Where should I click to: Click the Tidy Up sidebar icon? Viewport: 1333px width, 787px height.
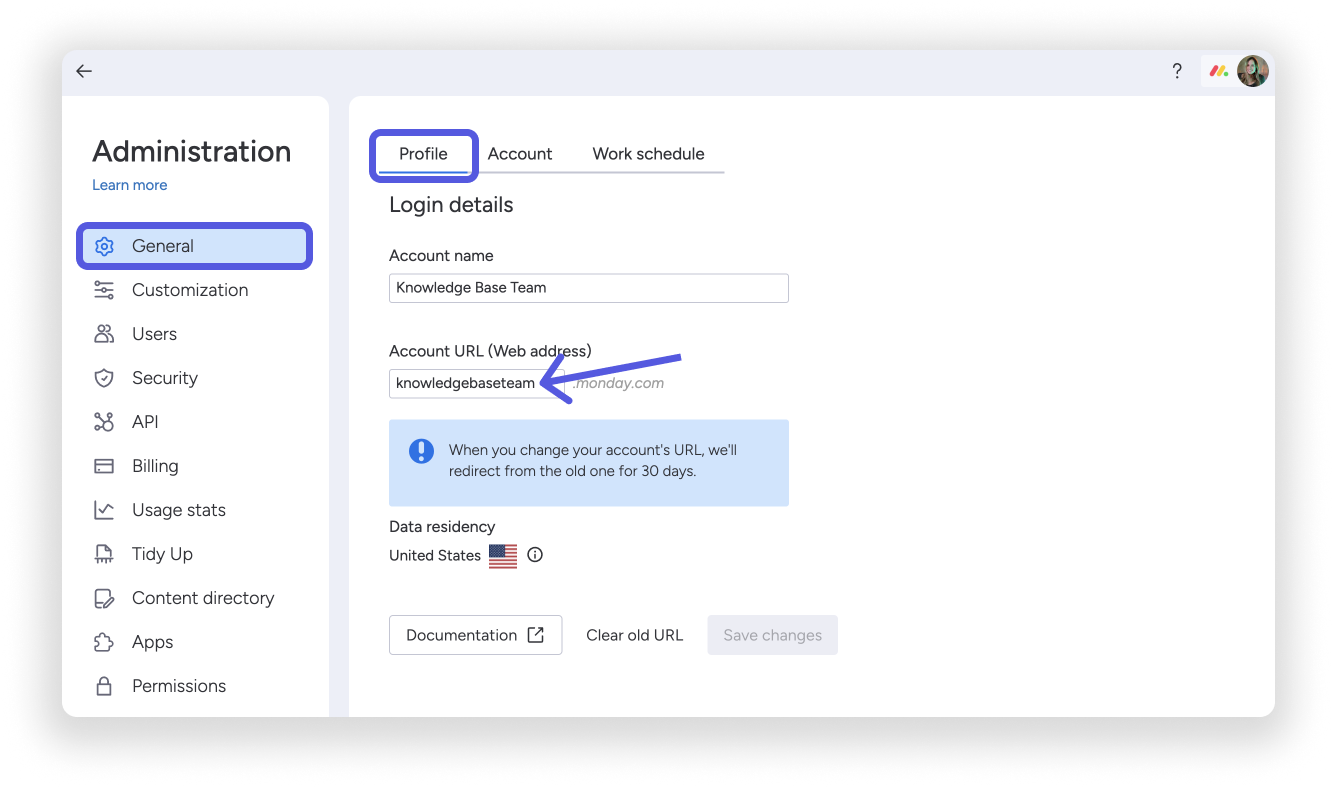point(104,553)
